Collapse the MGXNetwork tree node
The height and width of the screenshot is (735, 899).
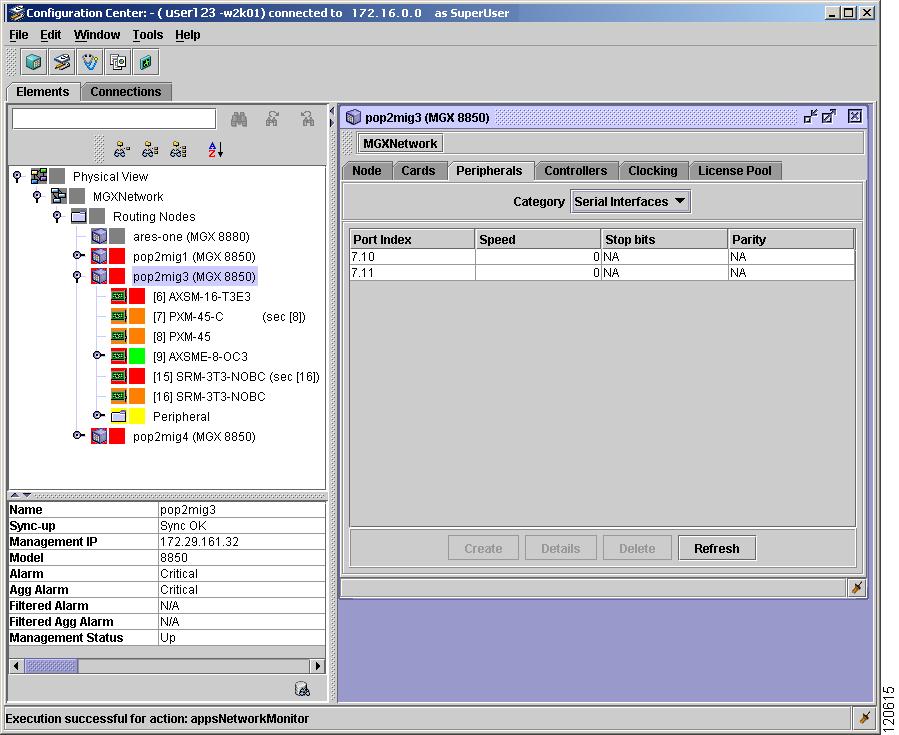[x=37, y=196]
